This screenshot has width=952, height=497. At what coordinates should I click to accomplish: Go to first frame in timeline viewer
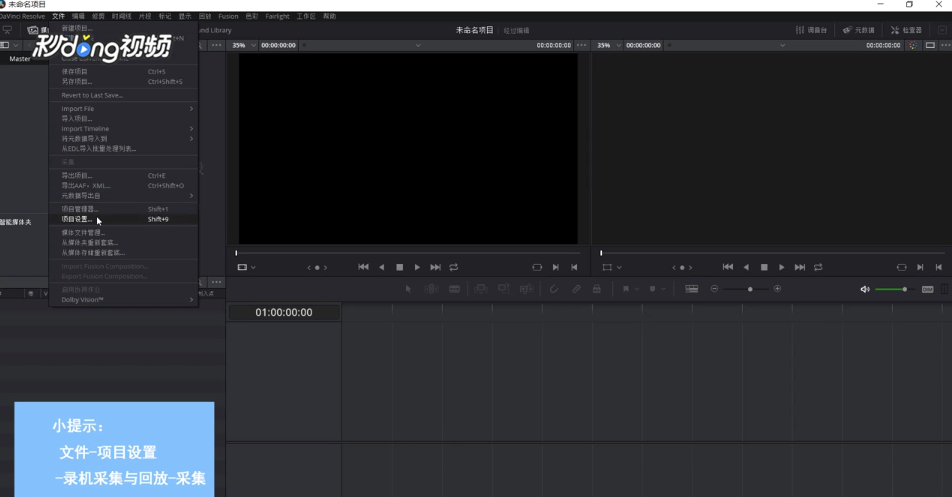(727, 267)
